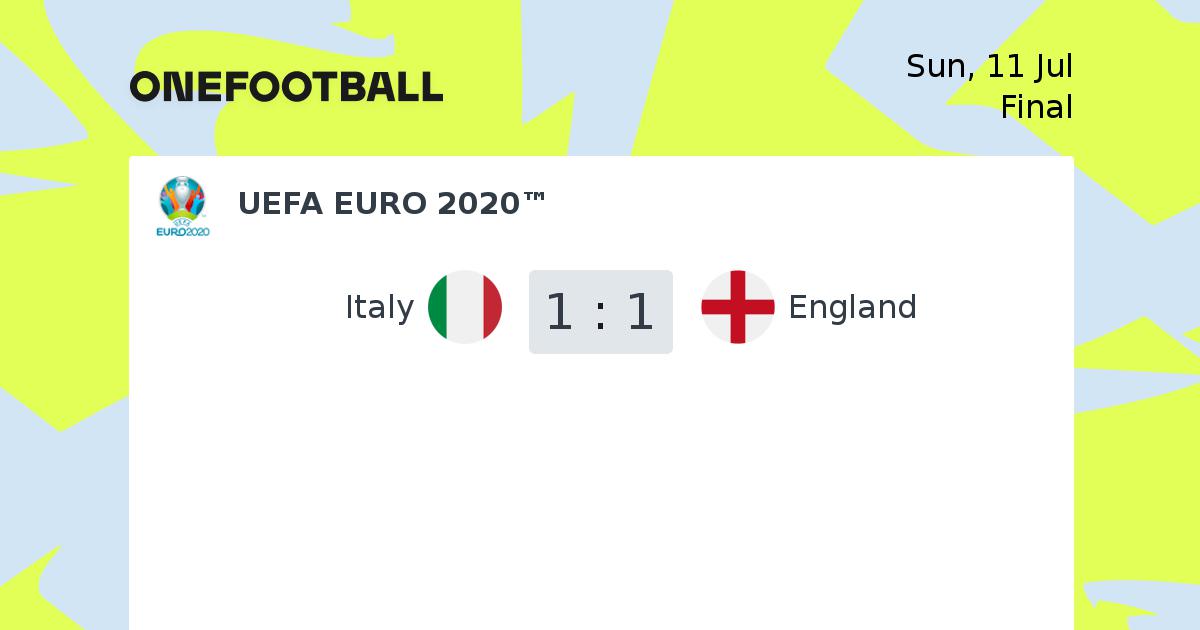Click the Final match stage label

[1036, 107]
